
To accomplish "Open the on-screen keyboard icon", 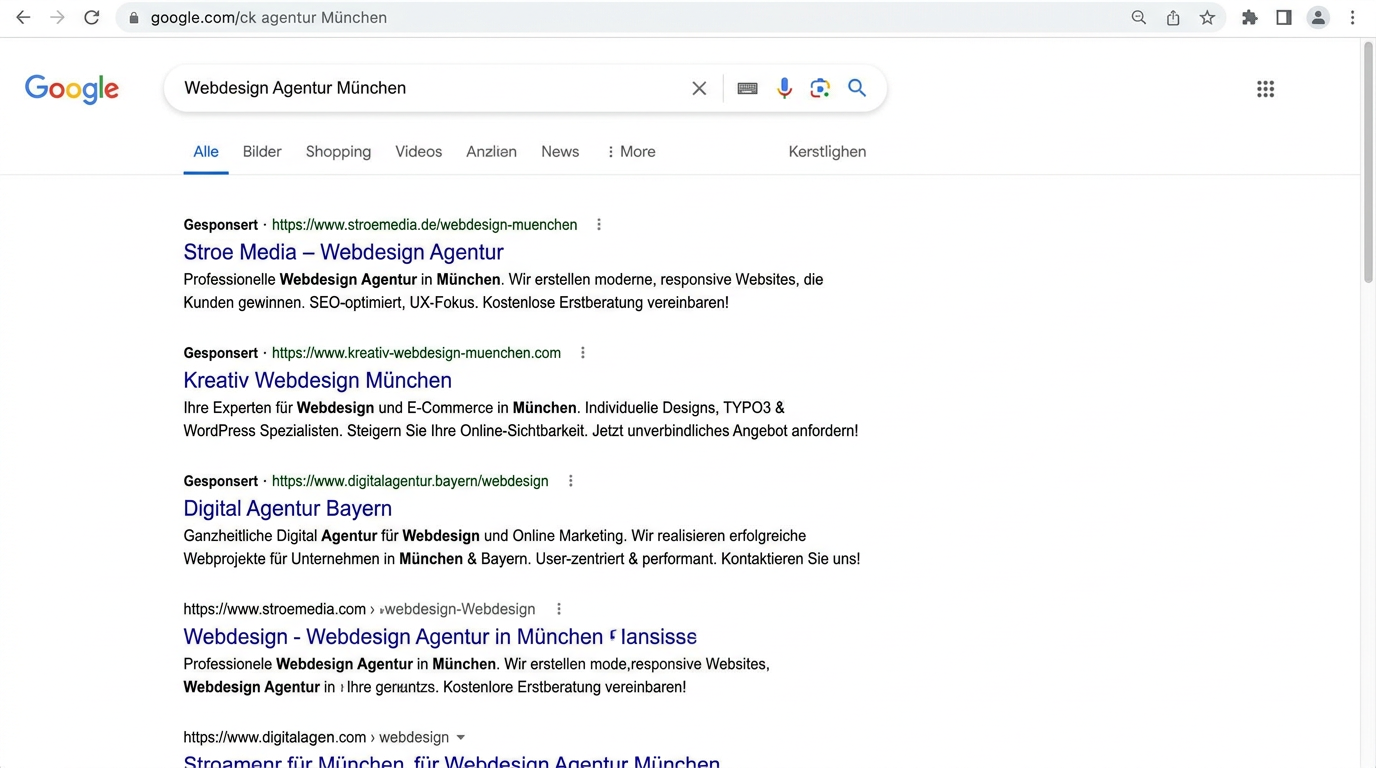I will (747, 88).
